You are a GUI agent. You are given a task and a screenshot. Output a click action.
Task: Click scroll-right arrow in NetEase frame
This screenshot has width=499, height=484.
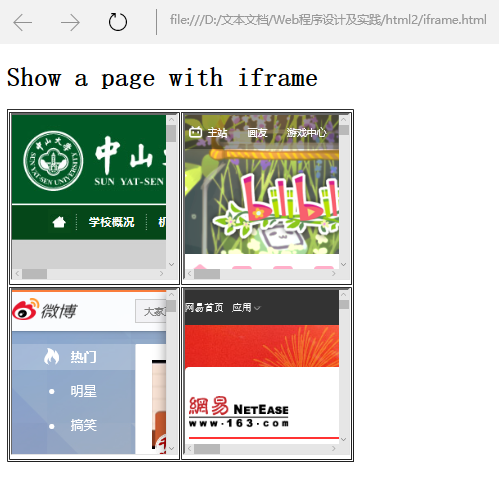coord(334,449)
